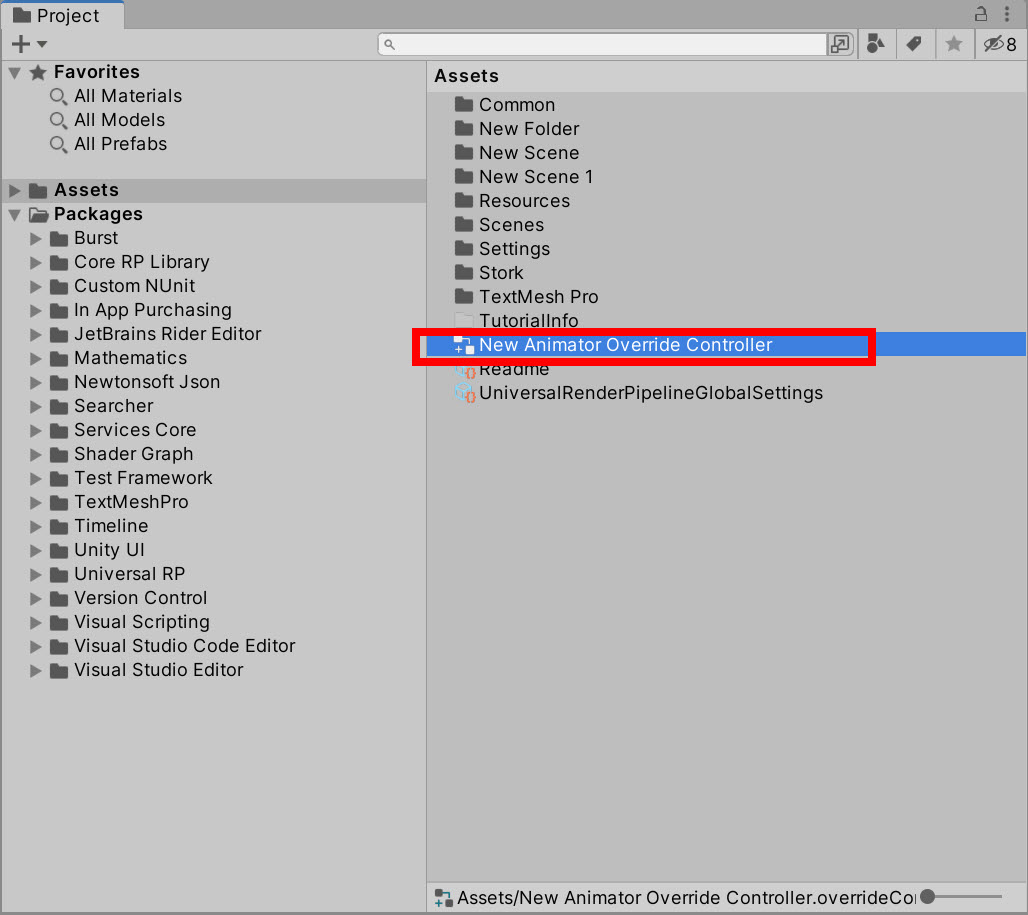This screenshot has width=1028, height=915.
Task: Expand the Burst package folder
Action: 35,239
